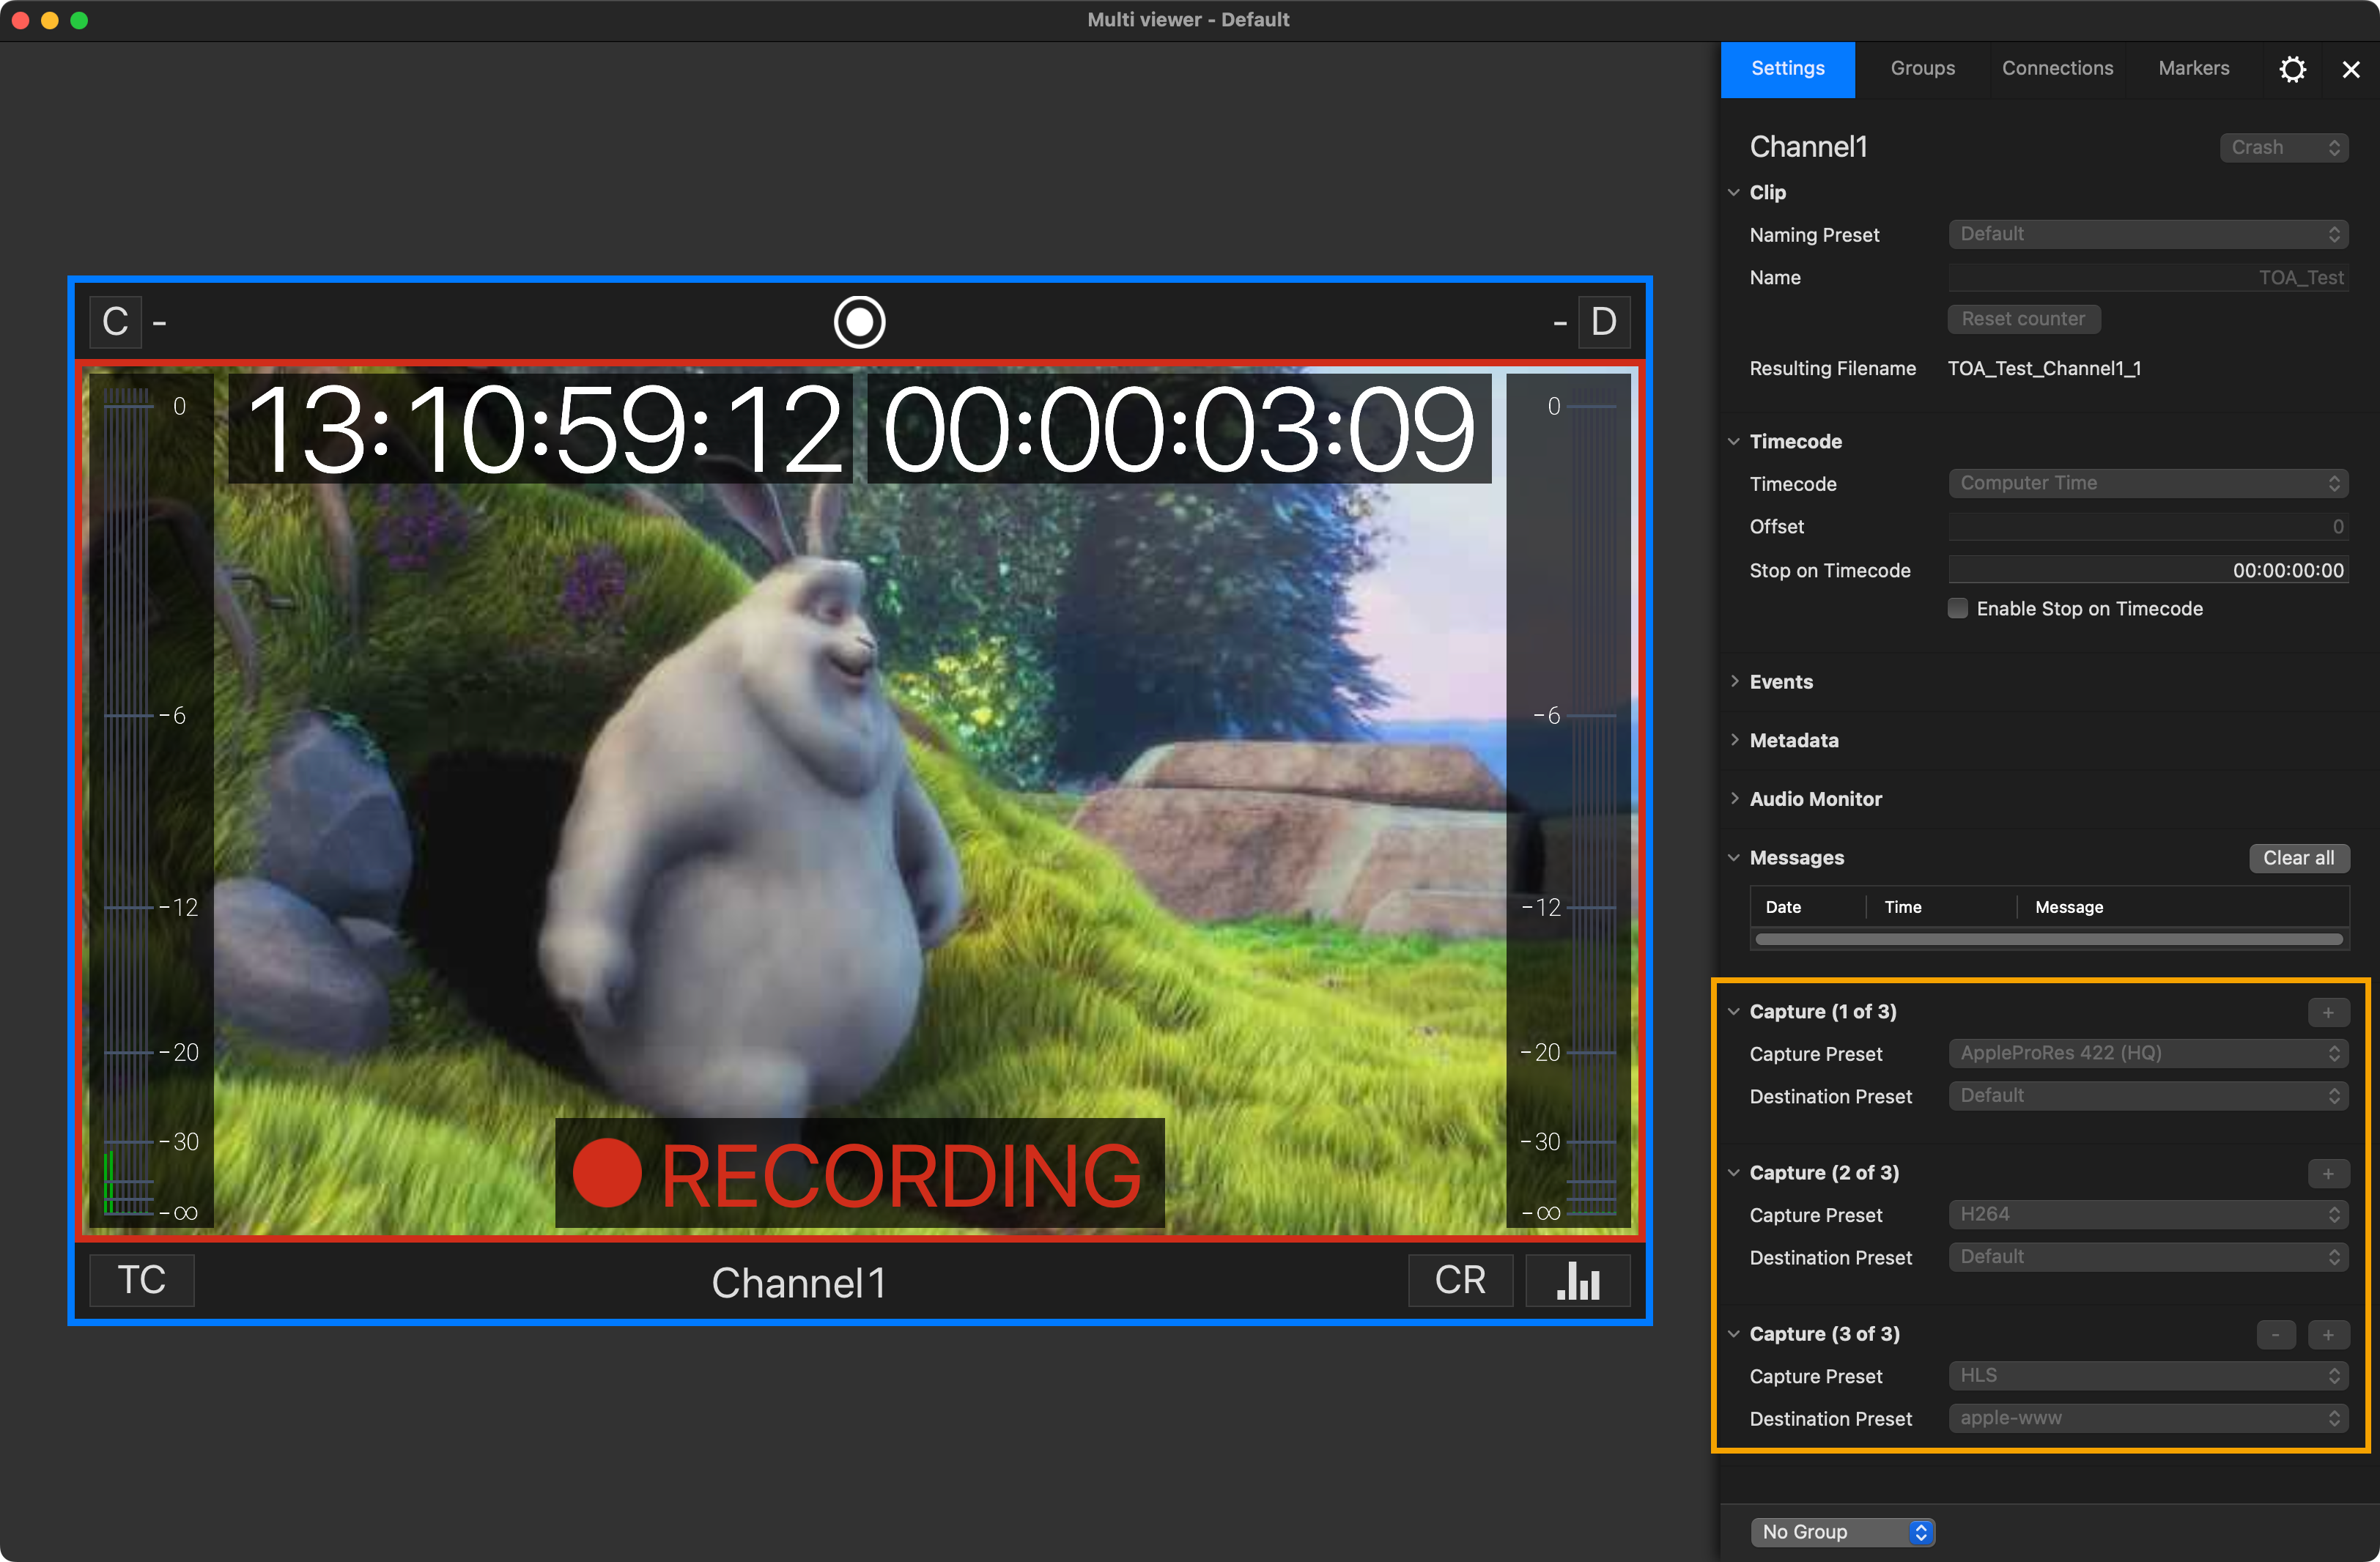Click the 00:00:03:09 duration display
The image size is (2380, 1562).
point(1179,428)
